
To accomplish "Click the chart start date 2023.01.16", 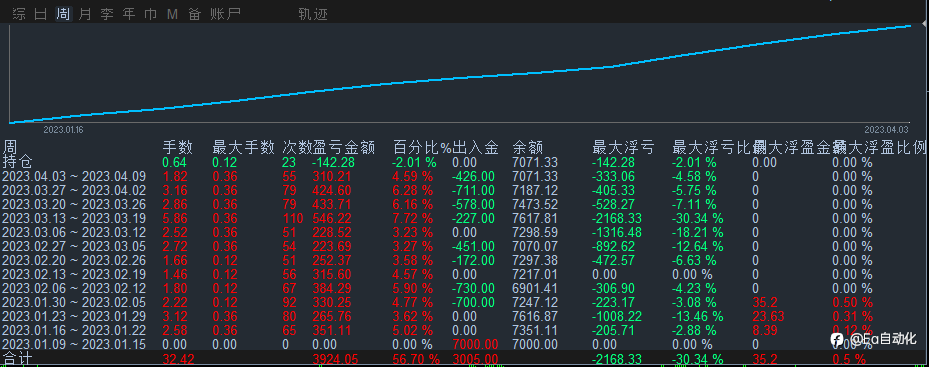I will point(63,129).
